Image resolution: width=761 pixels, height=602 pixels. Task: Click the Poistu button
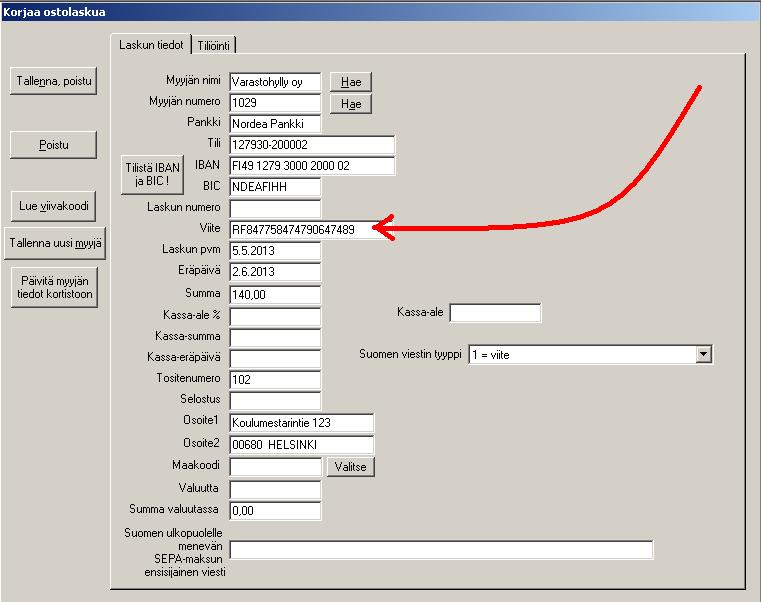click(53, 145)
